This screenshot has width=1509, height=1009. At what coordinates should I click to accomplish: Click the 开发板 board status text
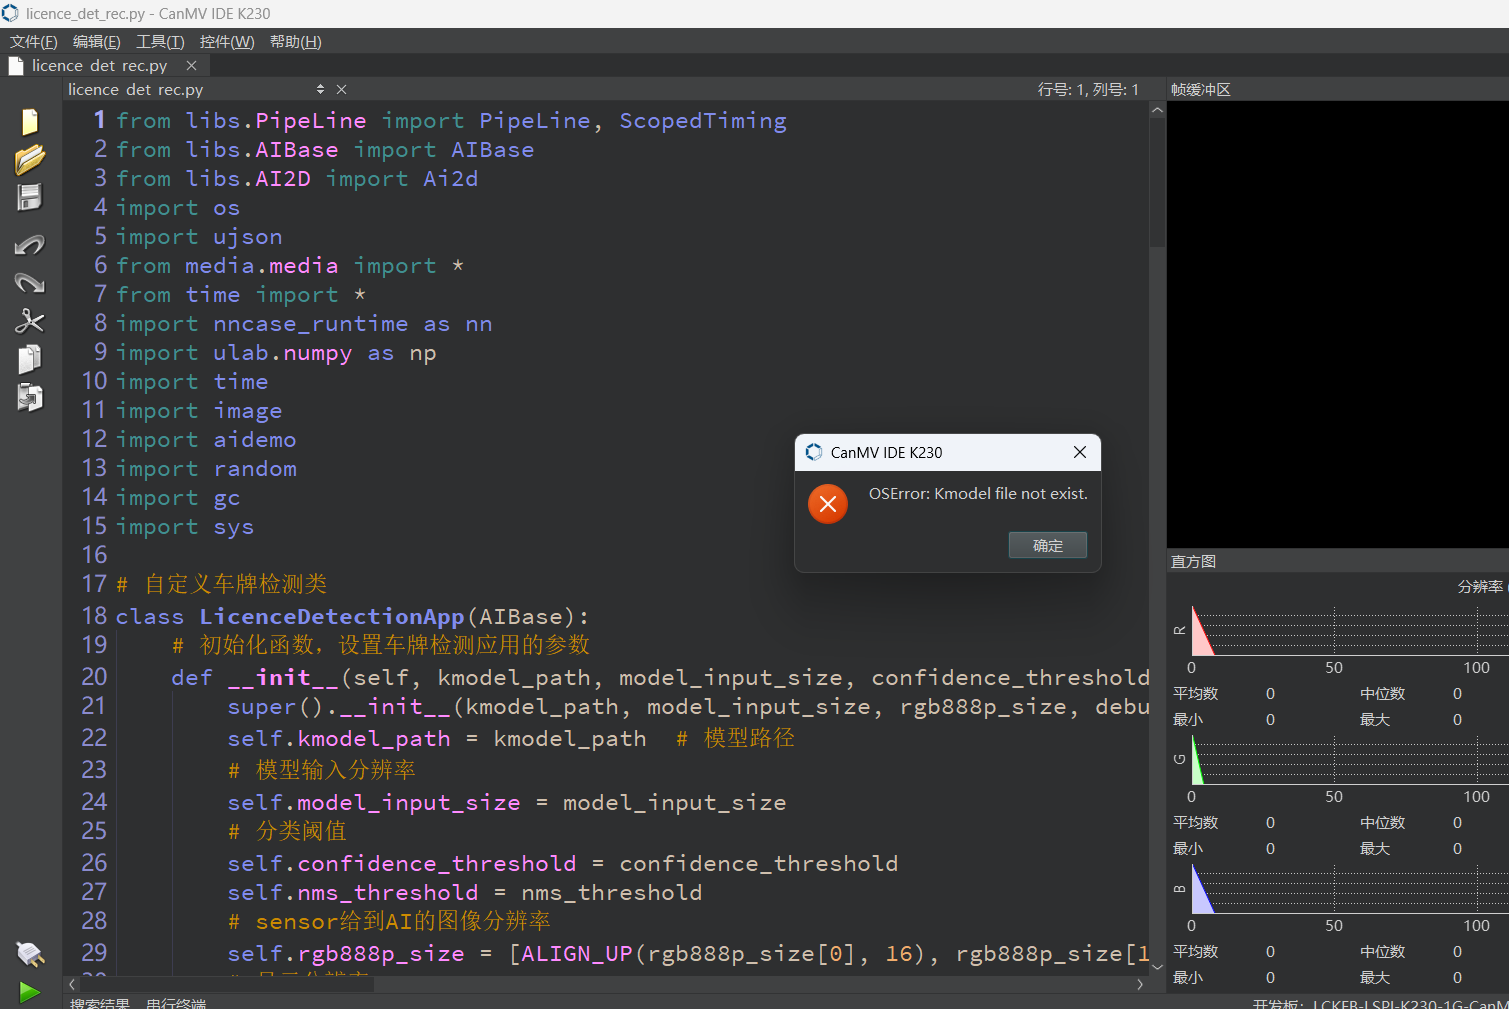pos(1380,1004)
